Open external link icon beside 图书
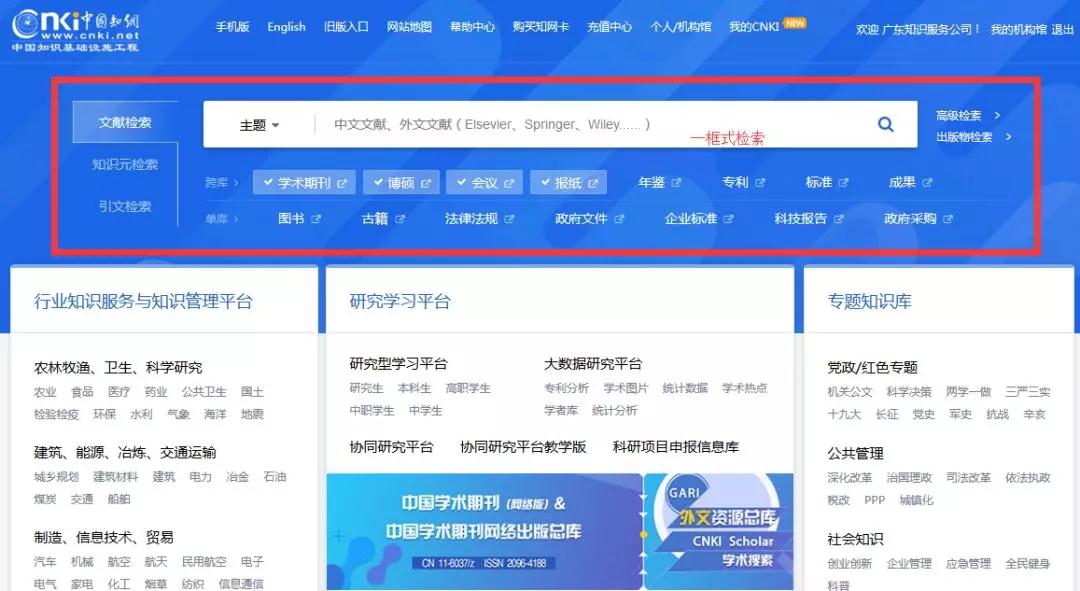 (317, 219)
